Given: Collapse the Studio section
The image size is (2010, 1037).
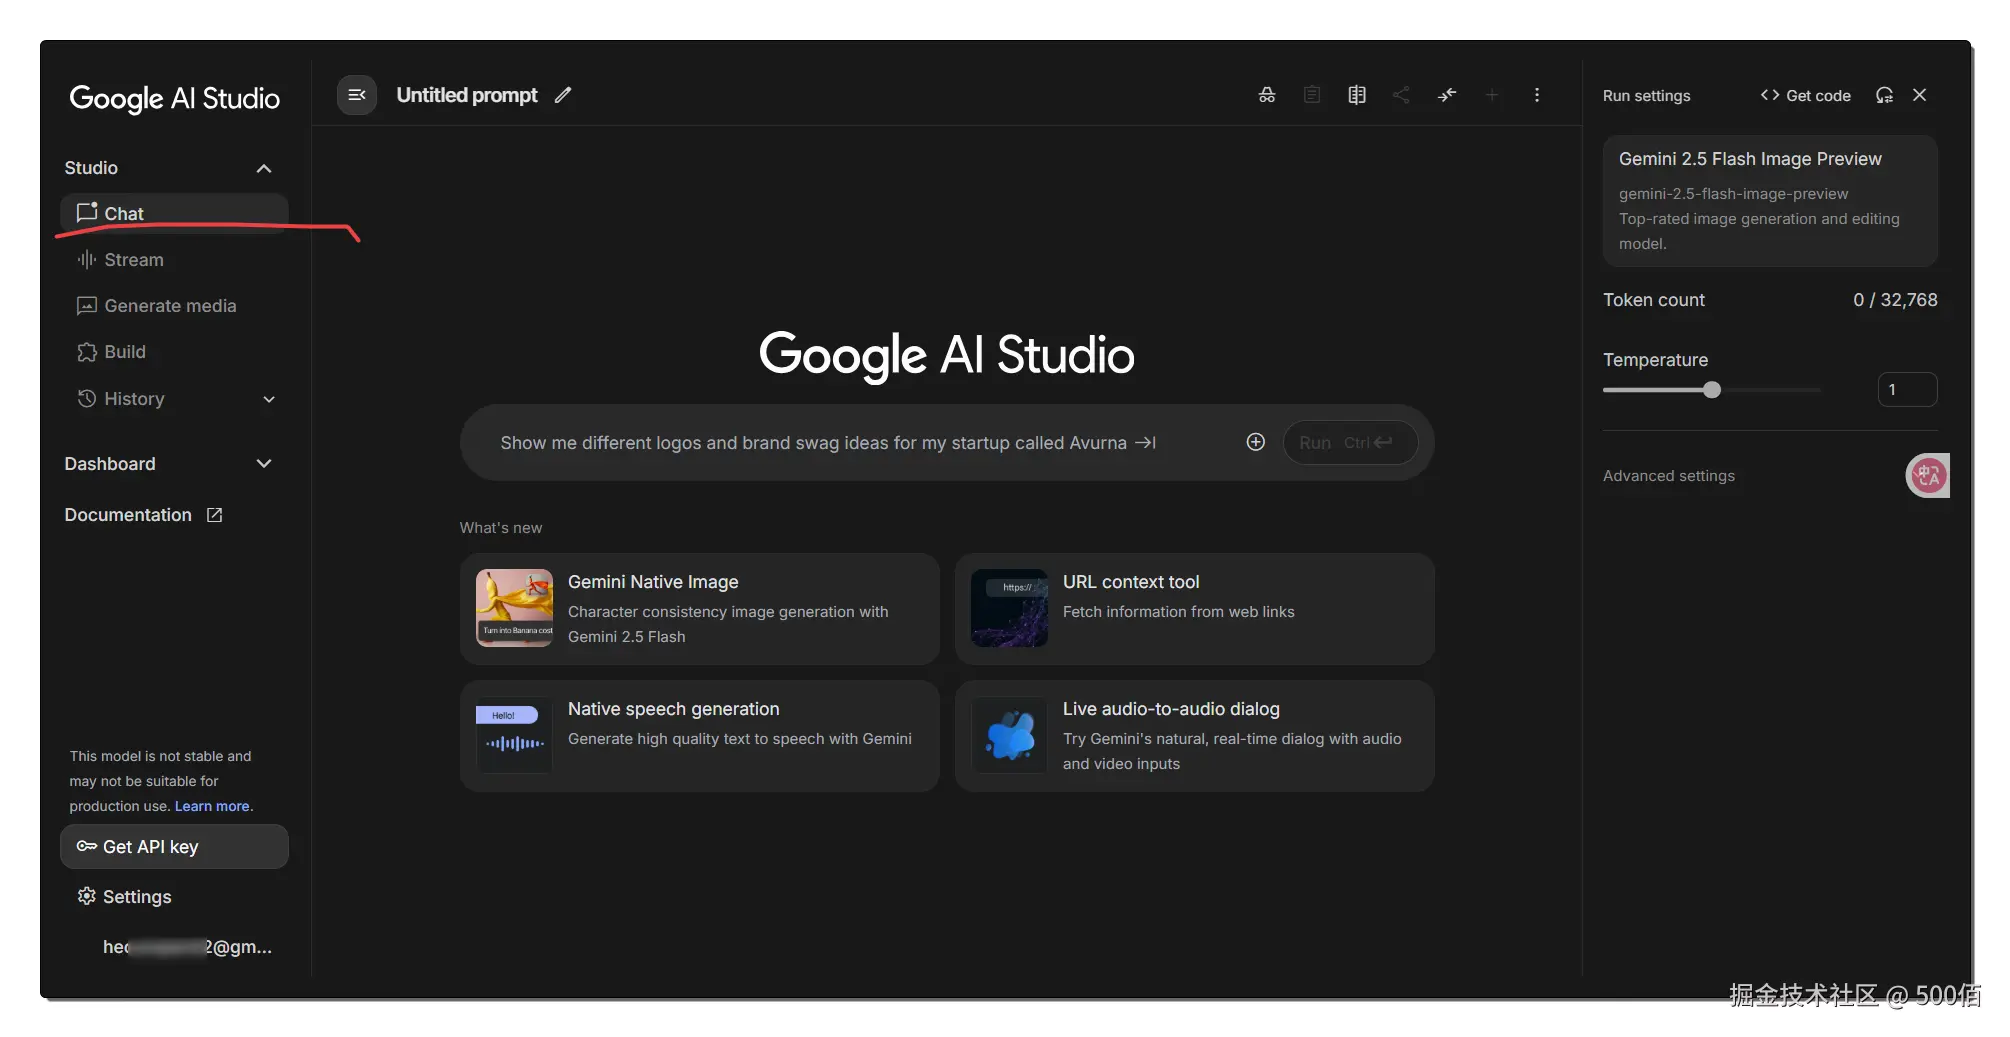Looking at the screenshot, I should pyautogui.click(x=264, y=168).
